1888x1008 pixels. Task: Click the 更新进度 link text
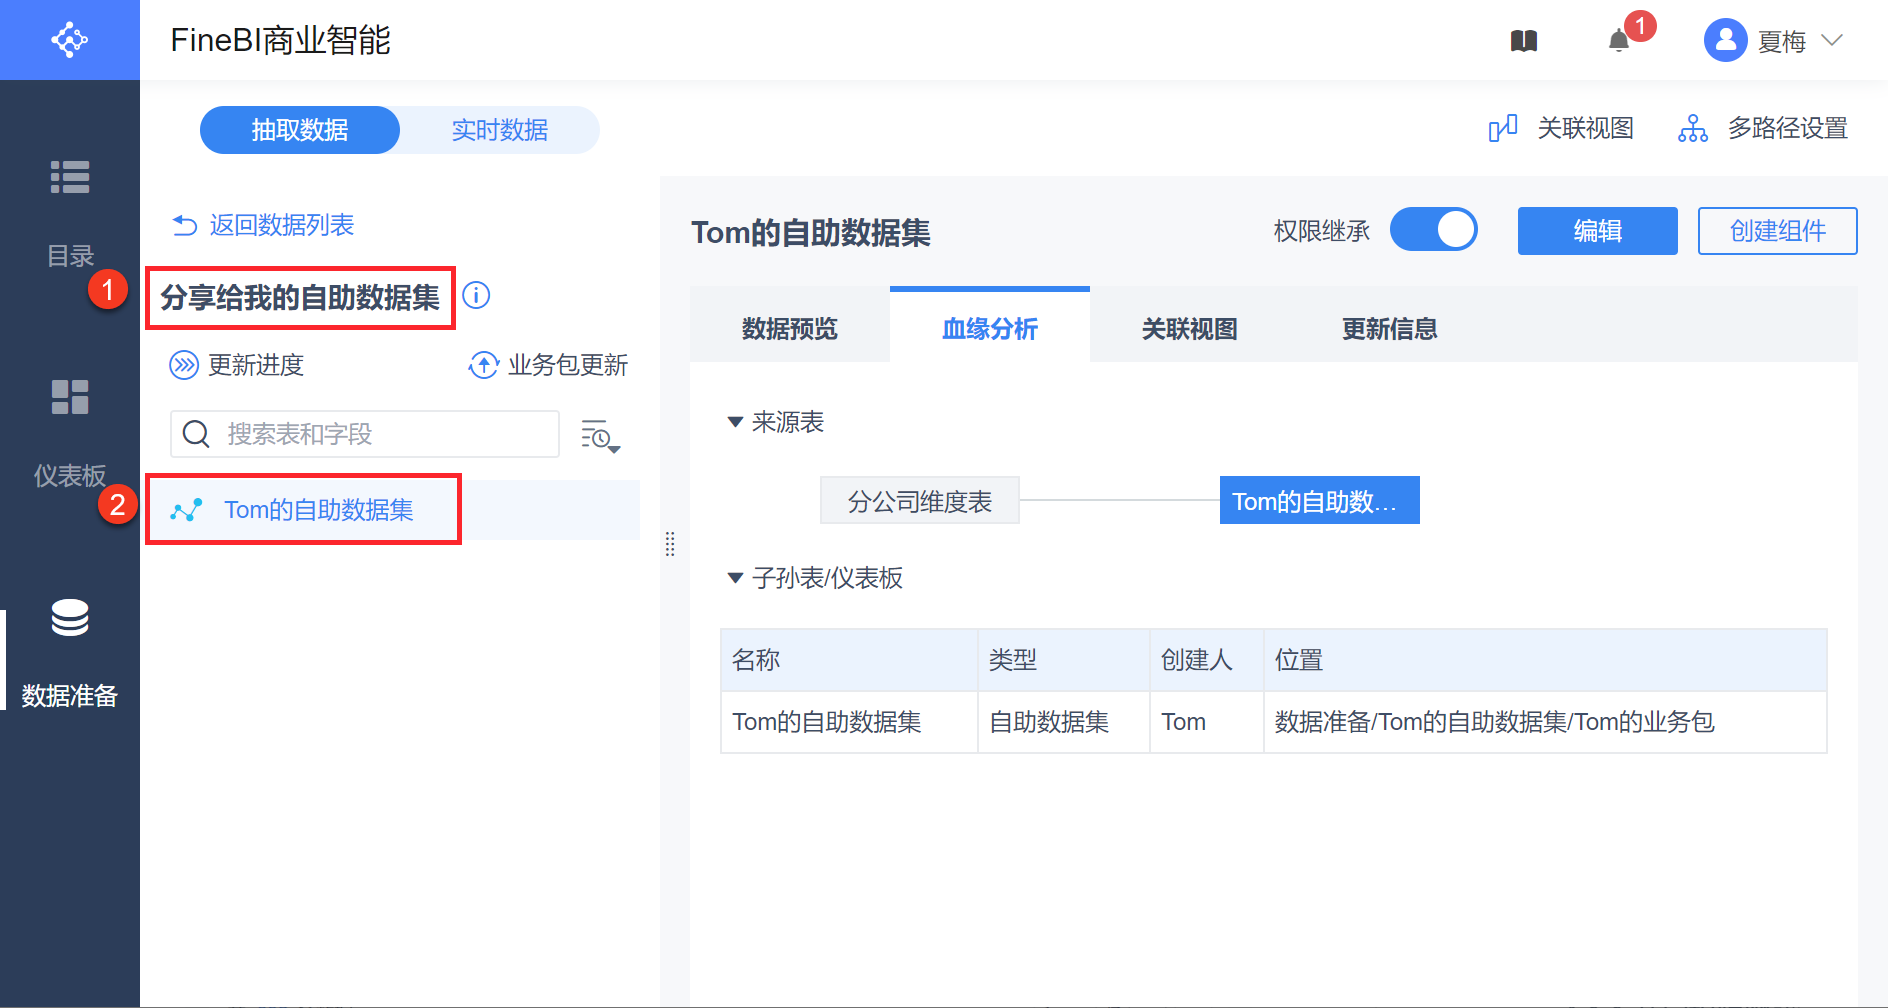coord(256,365)
